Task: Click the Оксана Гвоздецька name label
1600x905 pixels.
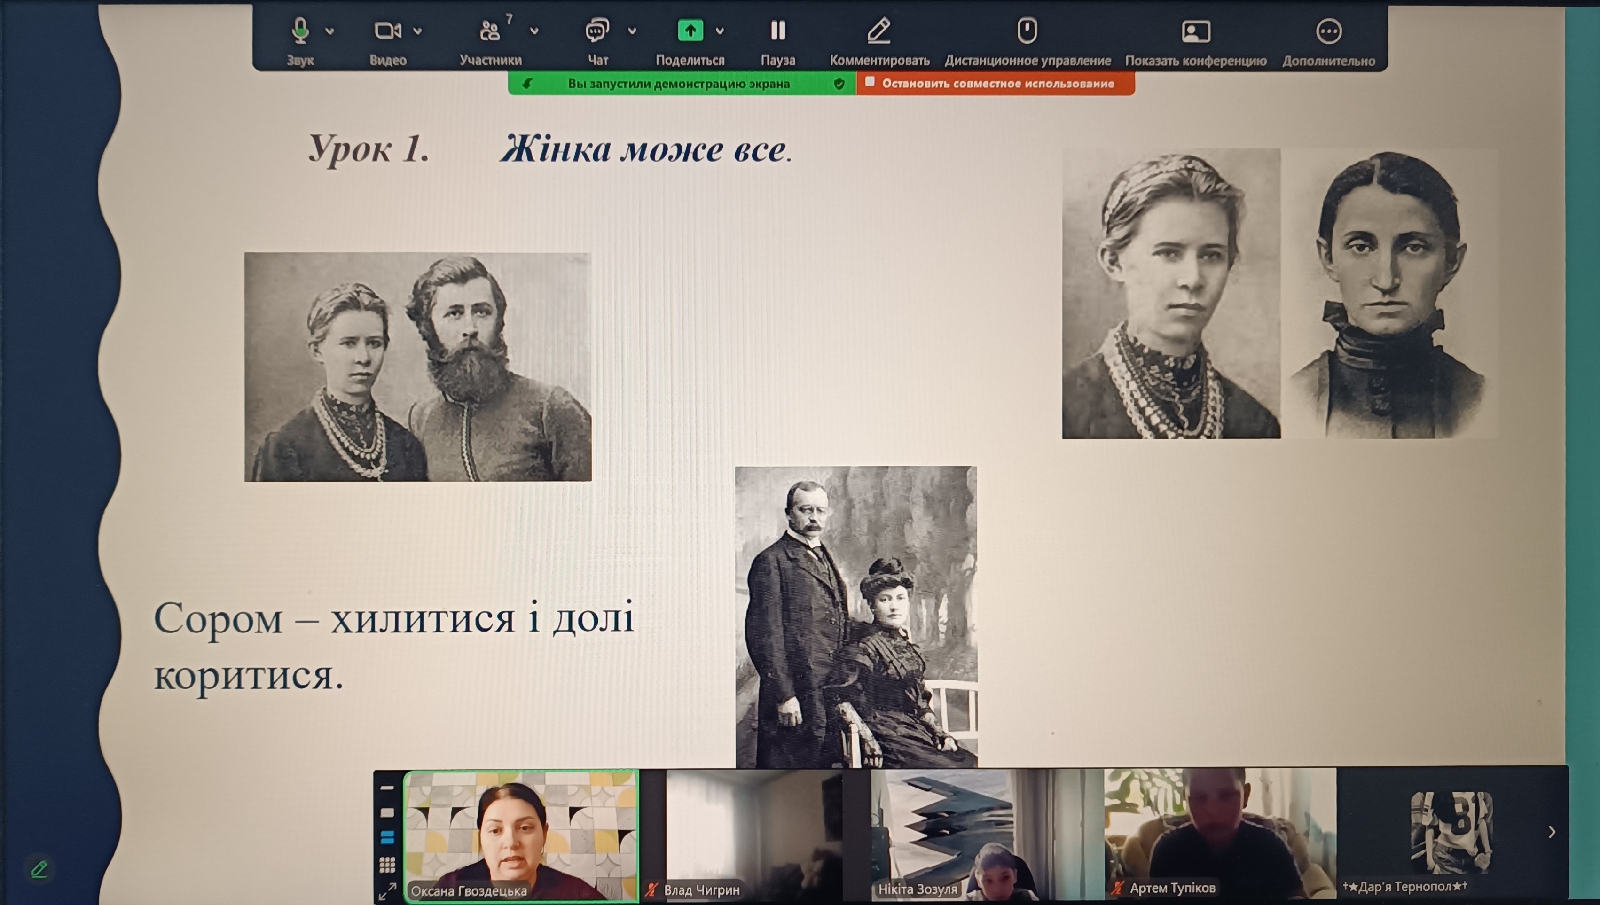Action: tap(468, 891)
